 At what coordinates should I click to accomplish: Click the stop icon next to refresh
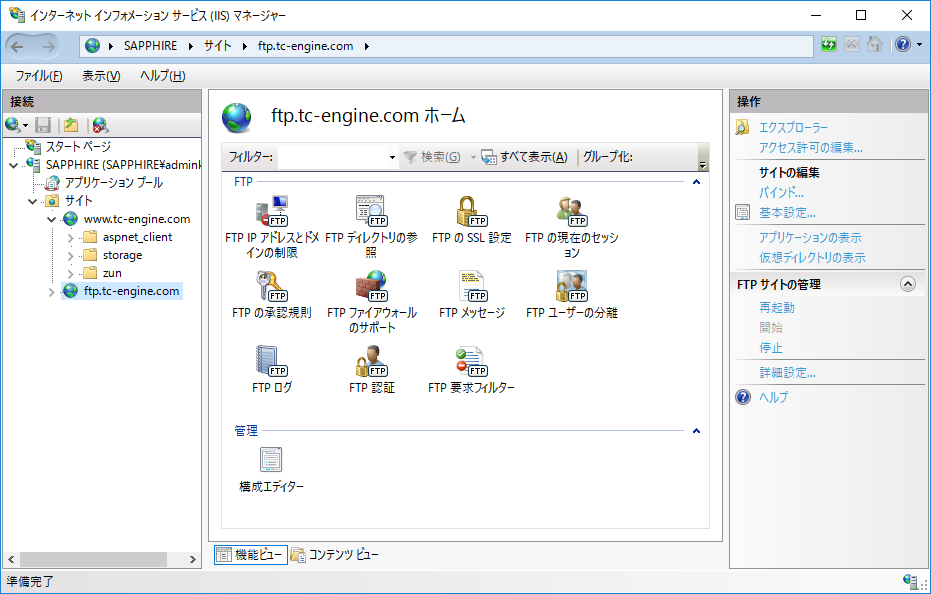[851, 45]
